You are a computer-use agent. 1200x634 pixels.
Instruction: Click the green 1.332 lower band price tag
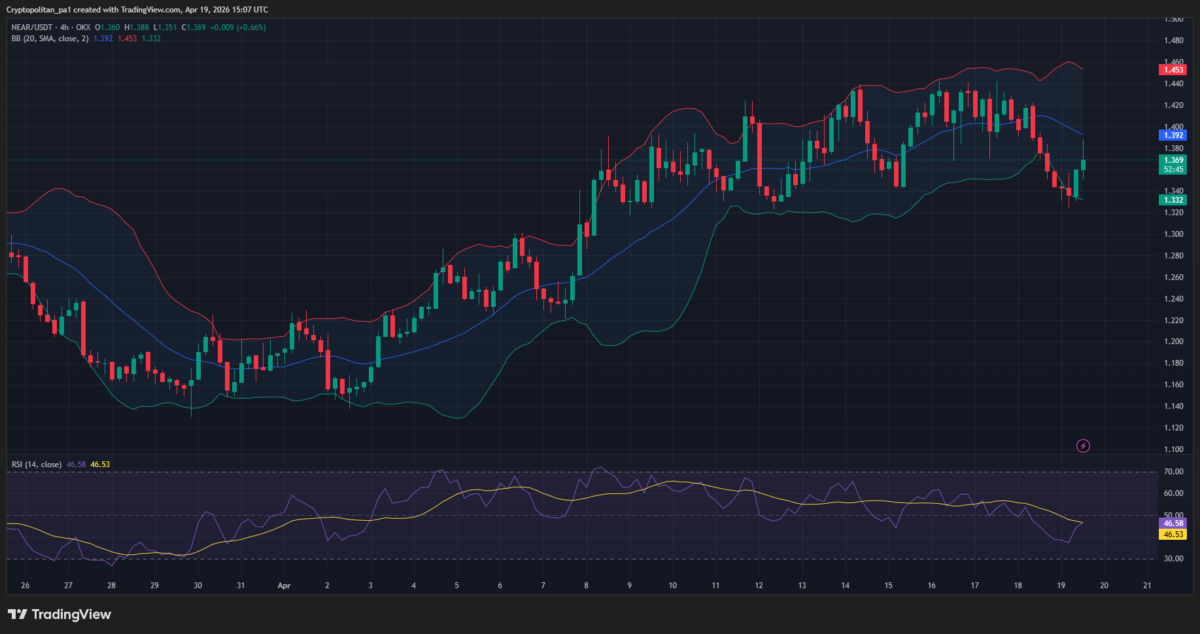pos(1171,200)
